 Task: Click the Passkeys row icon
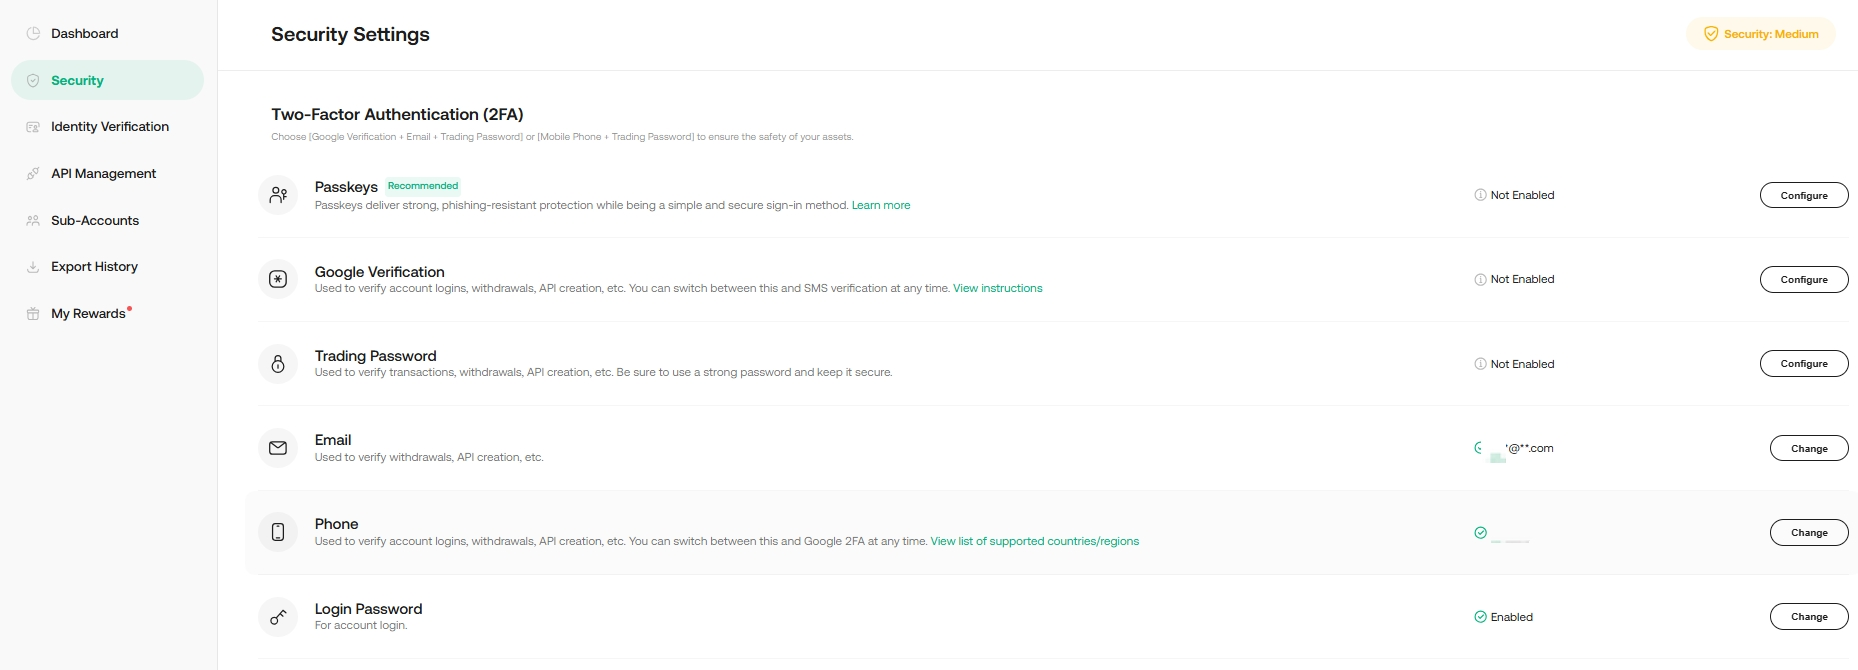[278, 195]
